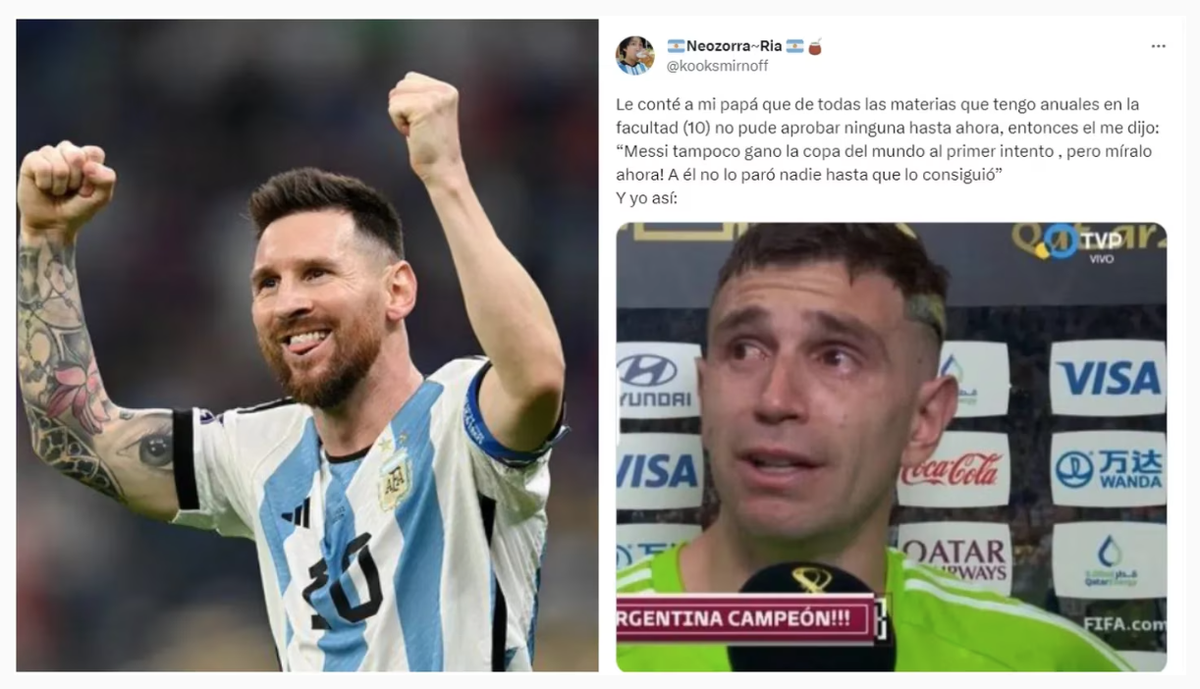Viewport: 1200px width, 689px height.
Task: Click the ARGENTINA CAMPEÓN!!! banner caption
Action: (x=746, y=618)
